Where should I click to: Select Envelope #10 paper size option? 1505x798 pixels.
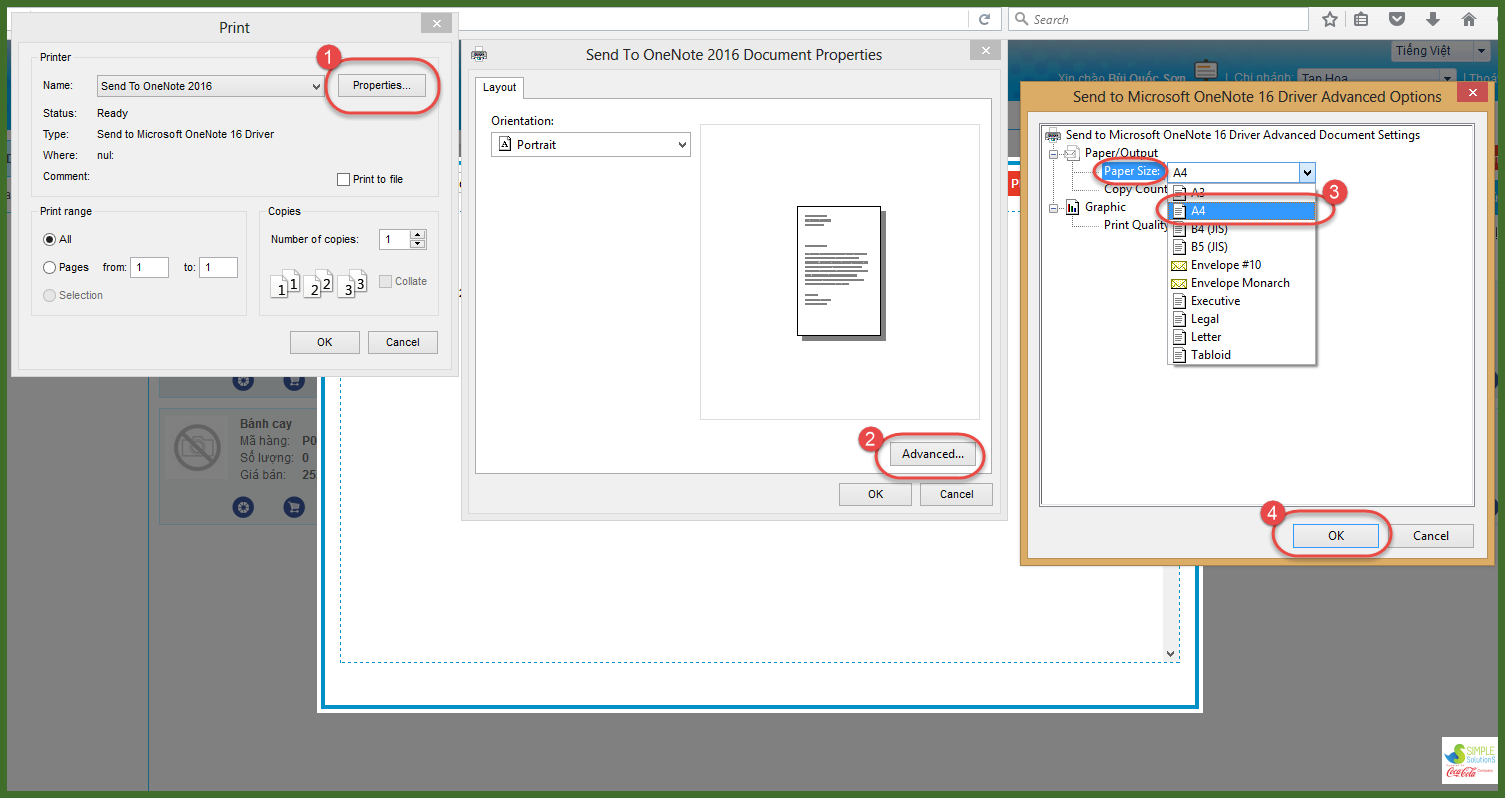(x=1225, y=265)
